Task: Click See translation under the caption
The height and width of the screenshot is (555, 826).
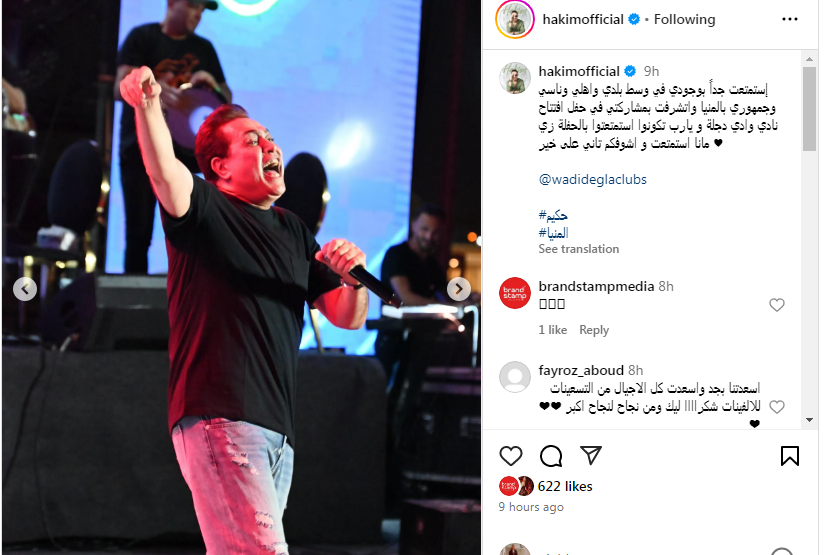Action: coord(578,249)
